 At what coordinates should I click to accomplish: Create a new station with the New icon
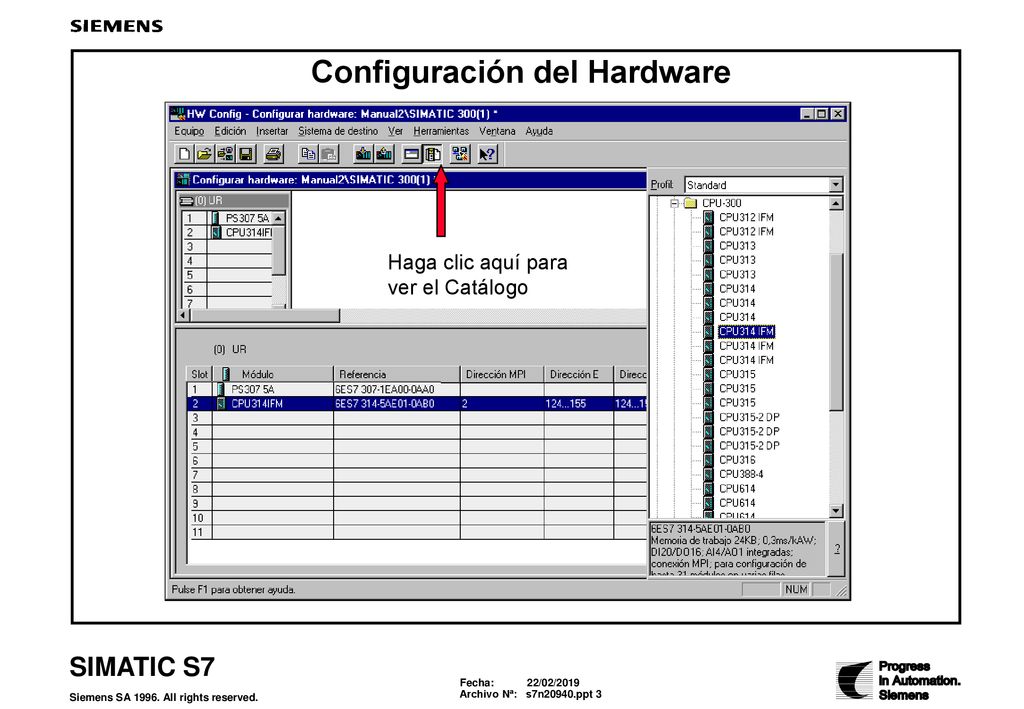coord(184,154)
